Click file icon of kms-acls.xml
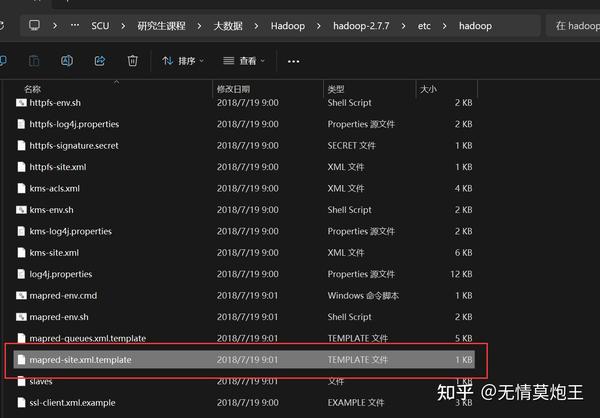600x418 pixels. 21,188
